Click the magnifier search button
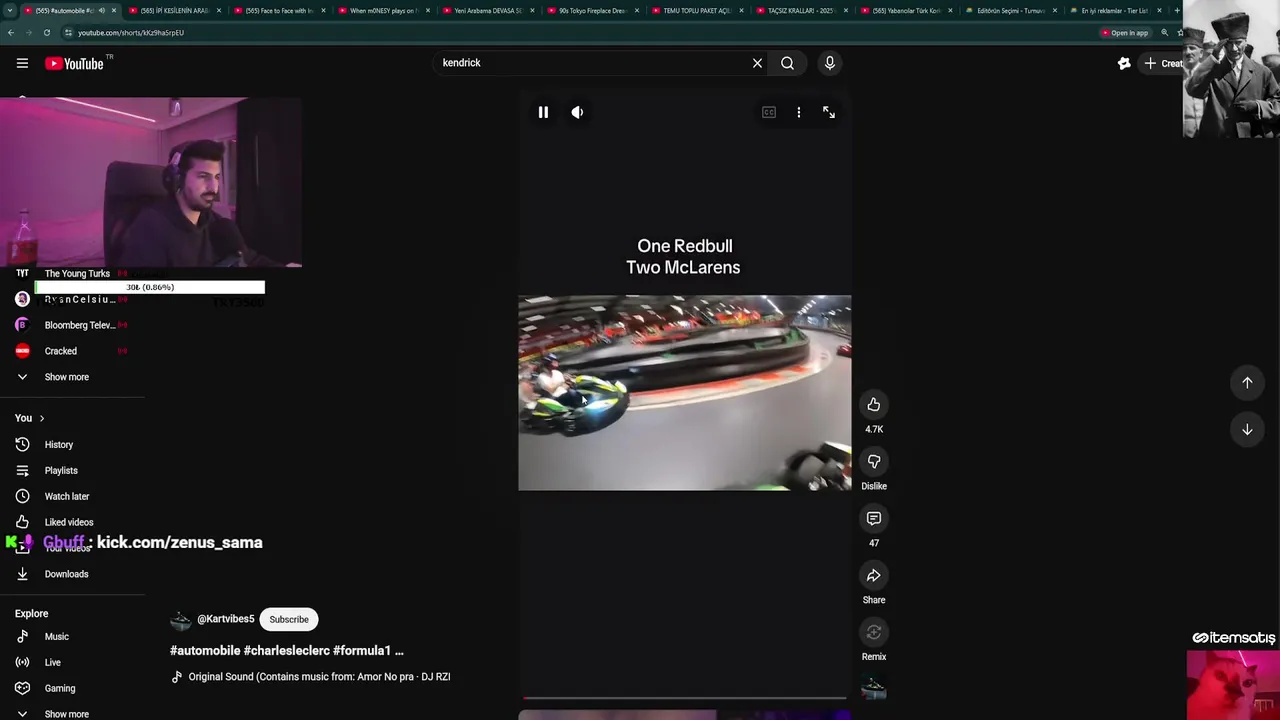 (787, 63)
